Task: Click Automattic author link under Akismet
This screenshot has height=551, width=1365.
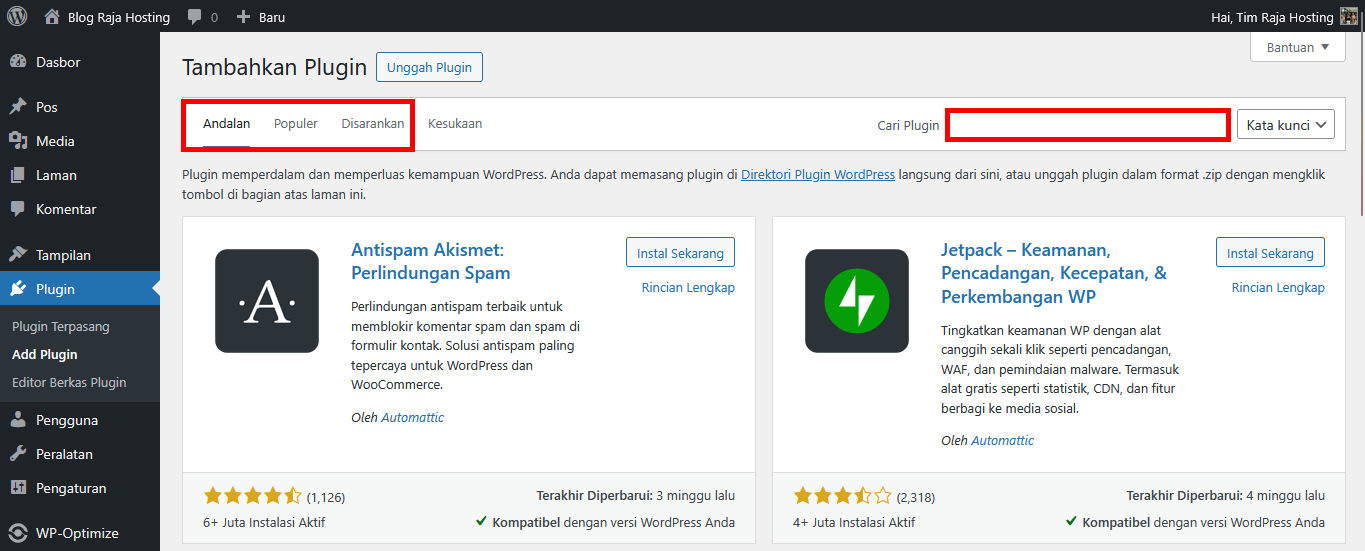Action: [x=412, y=418]
